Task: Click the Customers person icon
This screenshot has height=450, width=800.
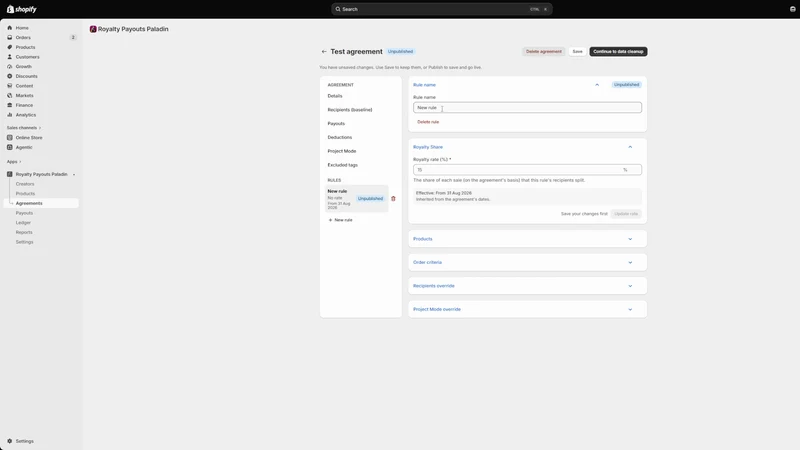Action: (10, 57)
